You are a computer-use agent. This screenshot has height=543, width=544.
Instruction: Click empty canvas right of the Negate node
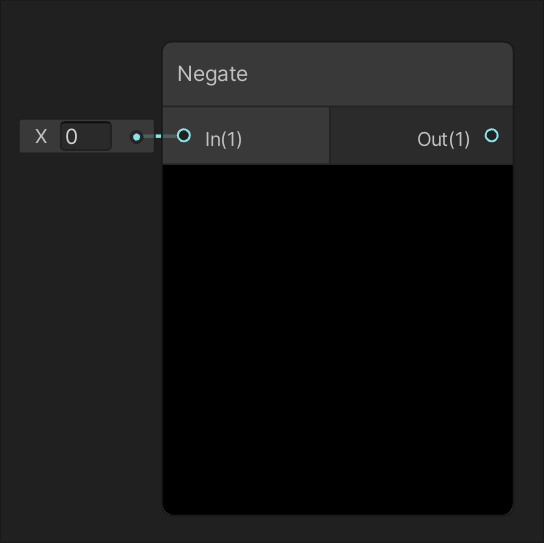point(528,278)
